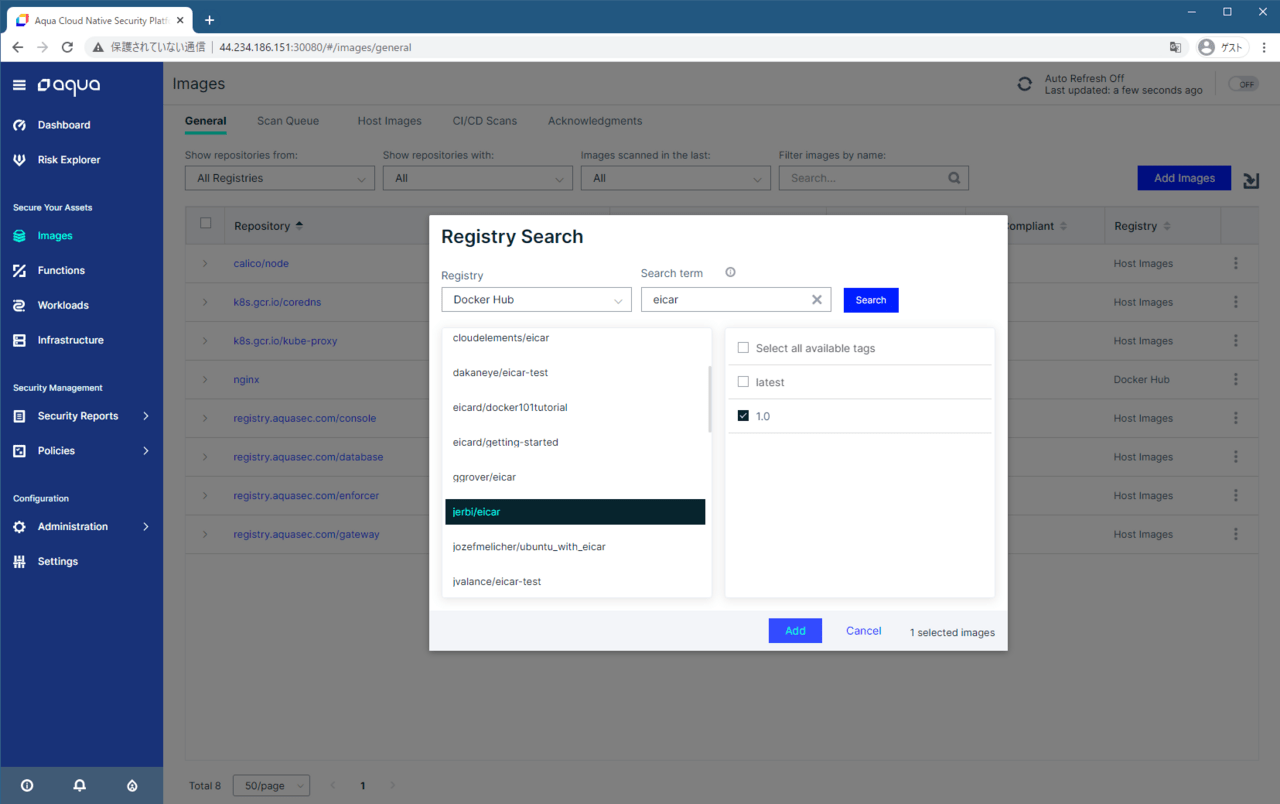The width and height of the screenshot is (1280, 804).
Task: Open the hamburger menu in sidebar
Action: point(19,86)
